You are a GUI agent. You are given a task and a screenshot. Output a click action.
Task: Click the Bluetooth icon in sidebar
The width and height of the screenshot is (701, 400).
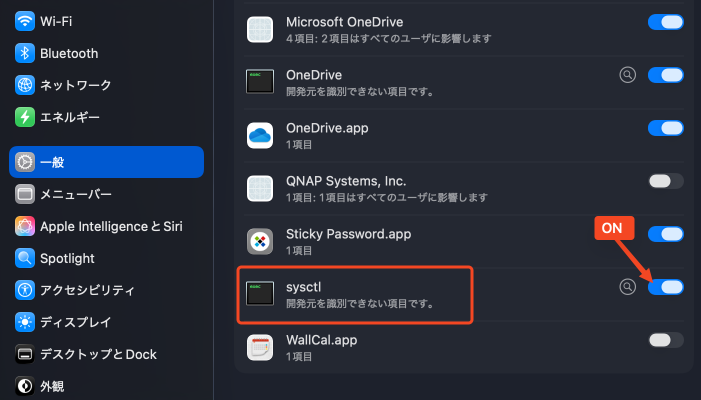25,53
